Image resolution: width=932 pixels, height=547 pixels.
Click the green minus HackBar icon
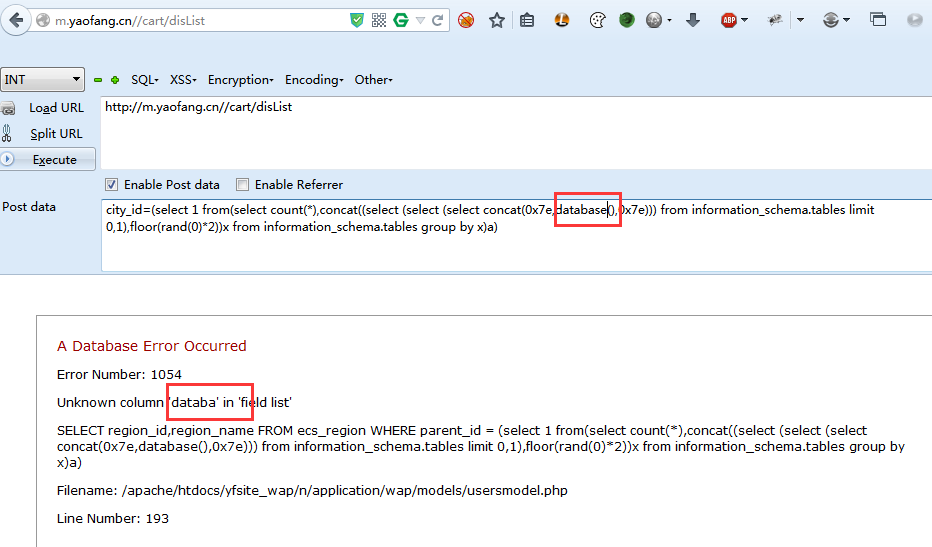(98, 80)
